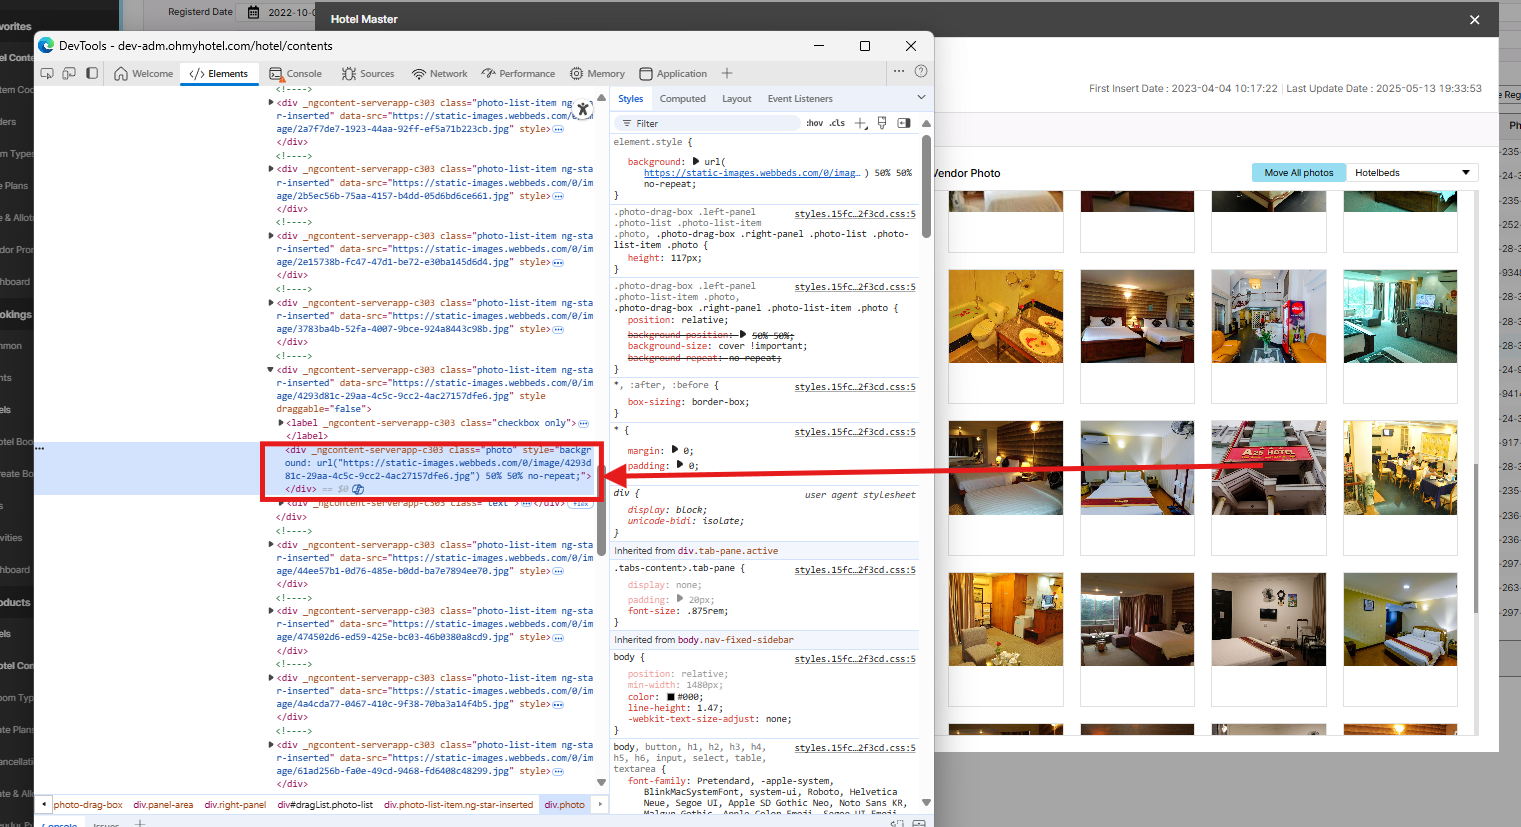This screenshot has height=827, width=1521.
Task: Expand more Styles pane tabs chevron
Action: (921, 98)
